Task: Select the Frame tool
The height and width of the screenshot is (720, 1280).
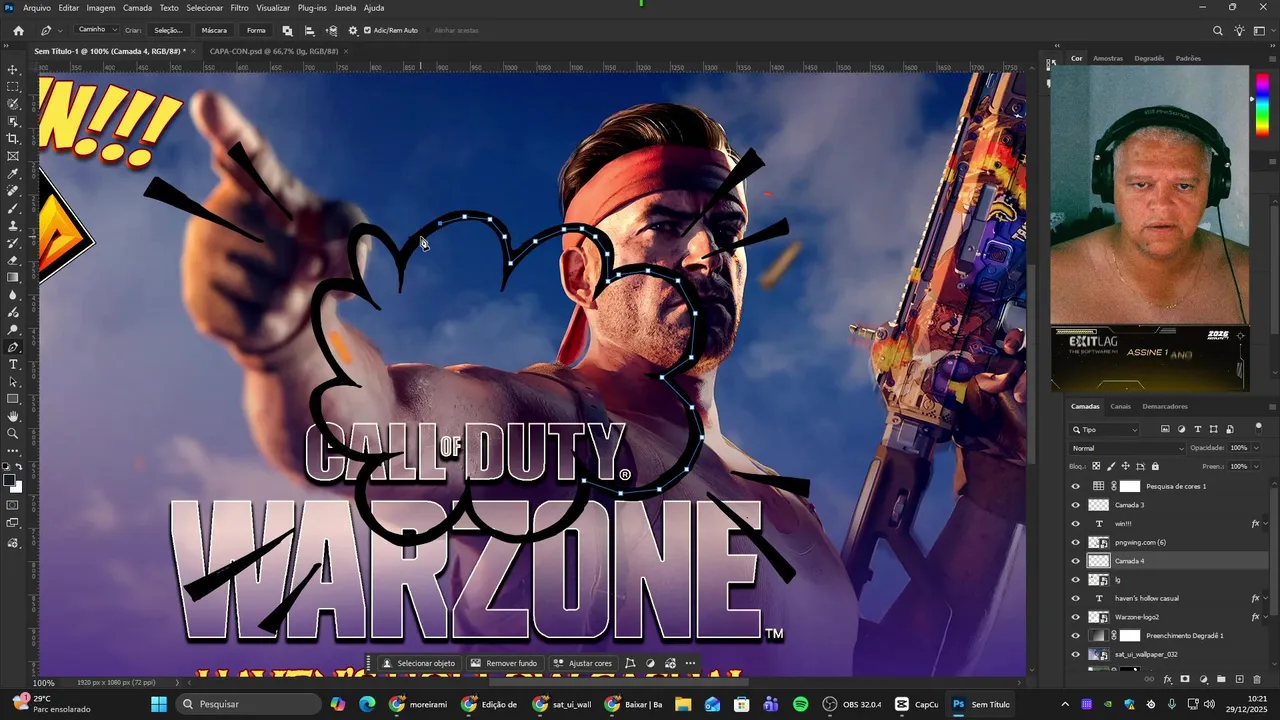Action: (13, 156)
